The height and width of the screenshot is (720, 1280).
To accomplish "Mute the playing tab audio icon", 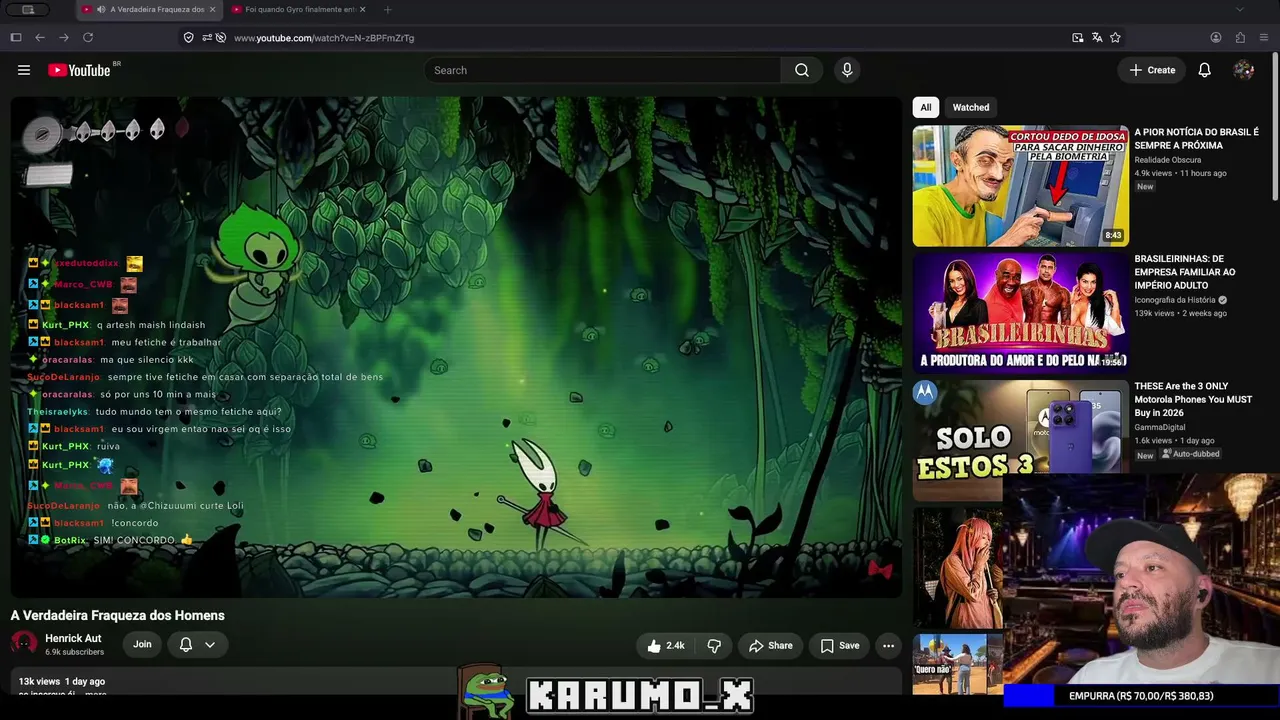I will pos(102,10).
